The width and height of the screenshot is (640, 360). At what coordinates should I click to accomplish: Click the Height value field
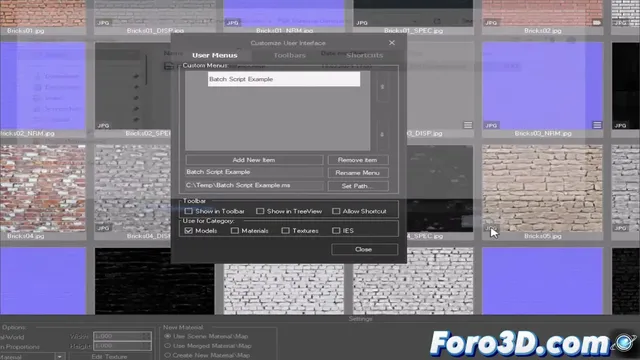coord(122,346)
